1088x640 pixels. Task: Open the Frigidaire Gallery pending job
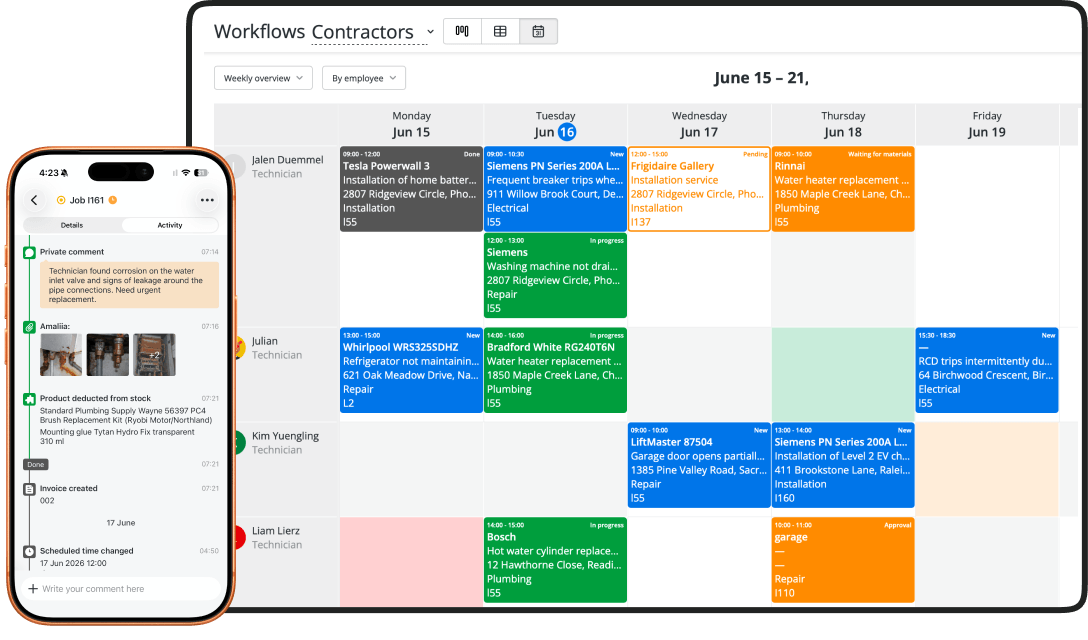point(699,189)
